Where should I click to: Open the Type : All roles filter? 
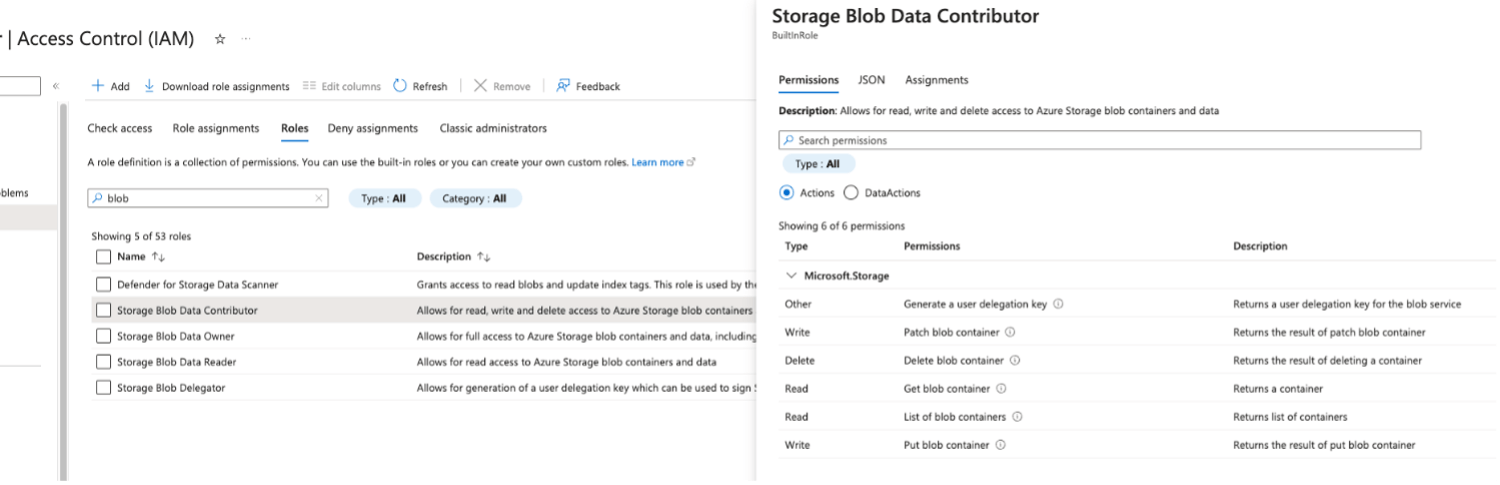point(384,198)
